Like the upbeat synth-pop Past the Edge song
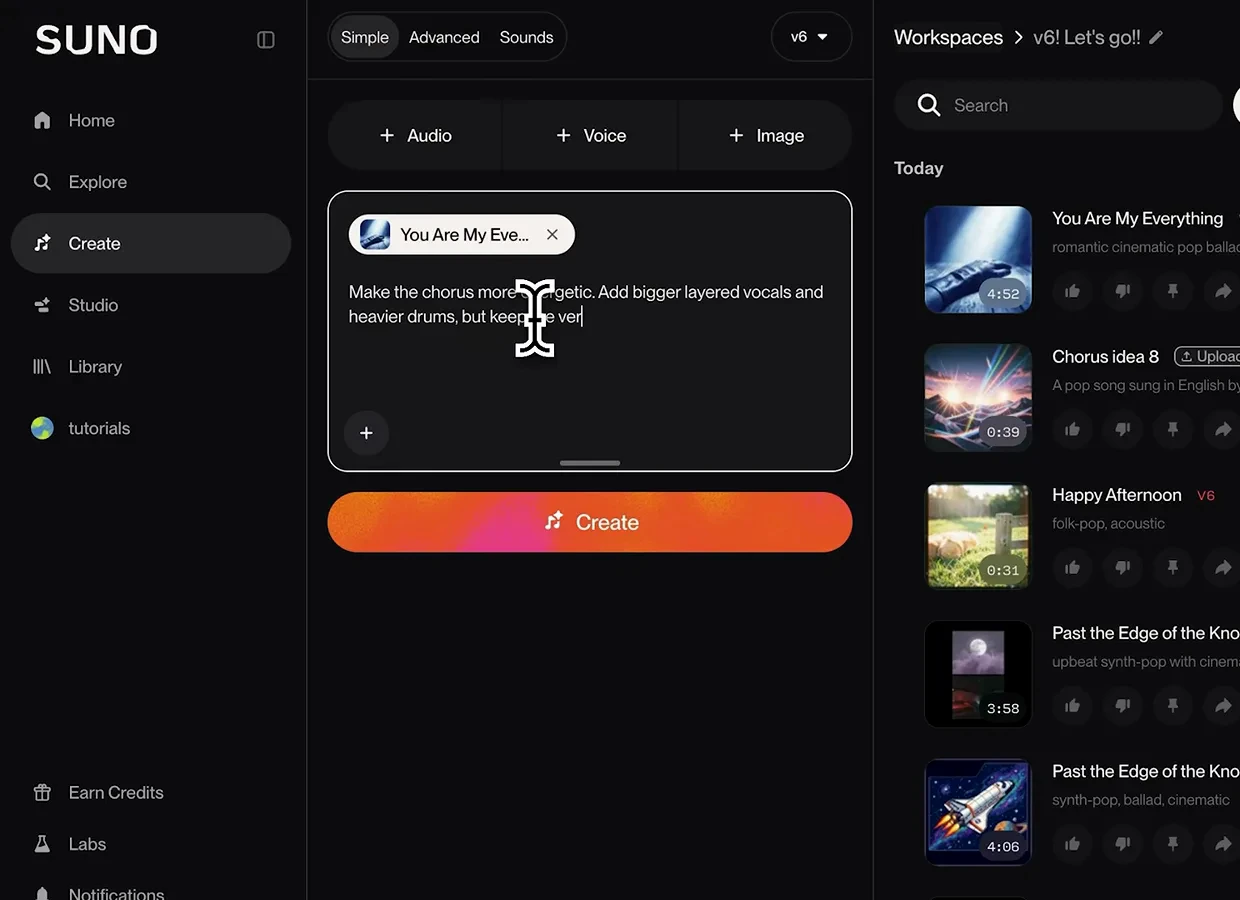 tap(1073, 705)
